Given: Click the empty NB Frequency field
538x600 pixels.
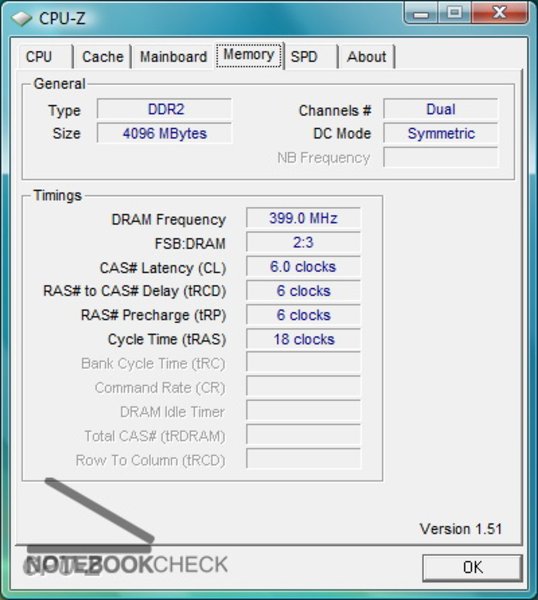Looking at the screenshot, I should click(441, 158).
